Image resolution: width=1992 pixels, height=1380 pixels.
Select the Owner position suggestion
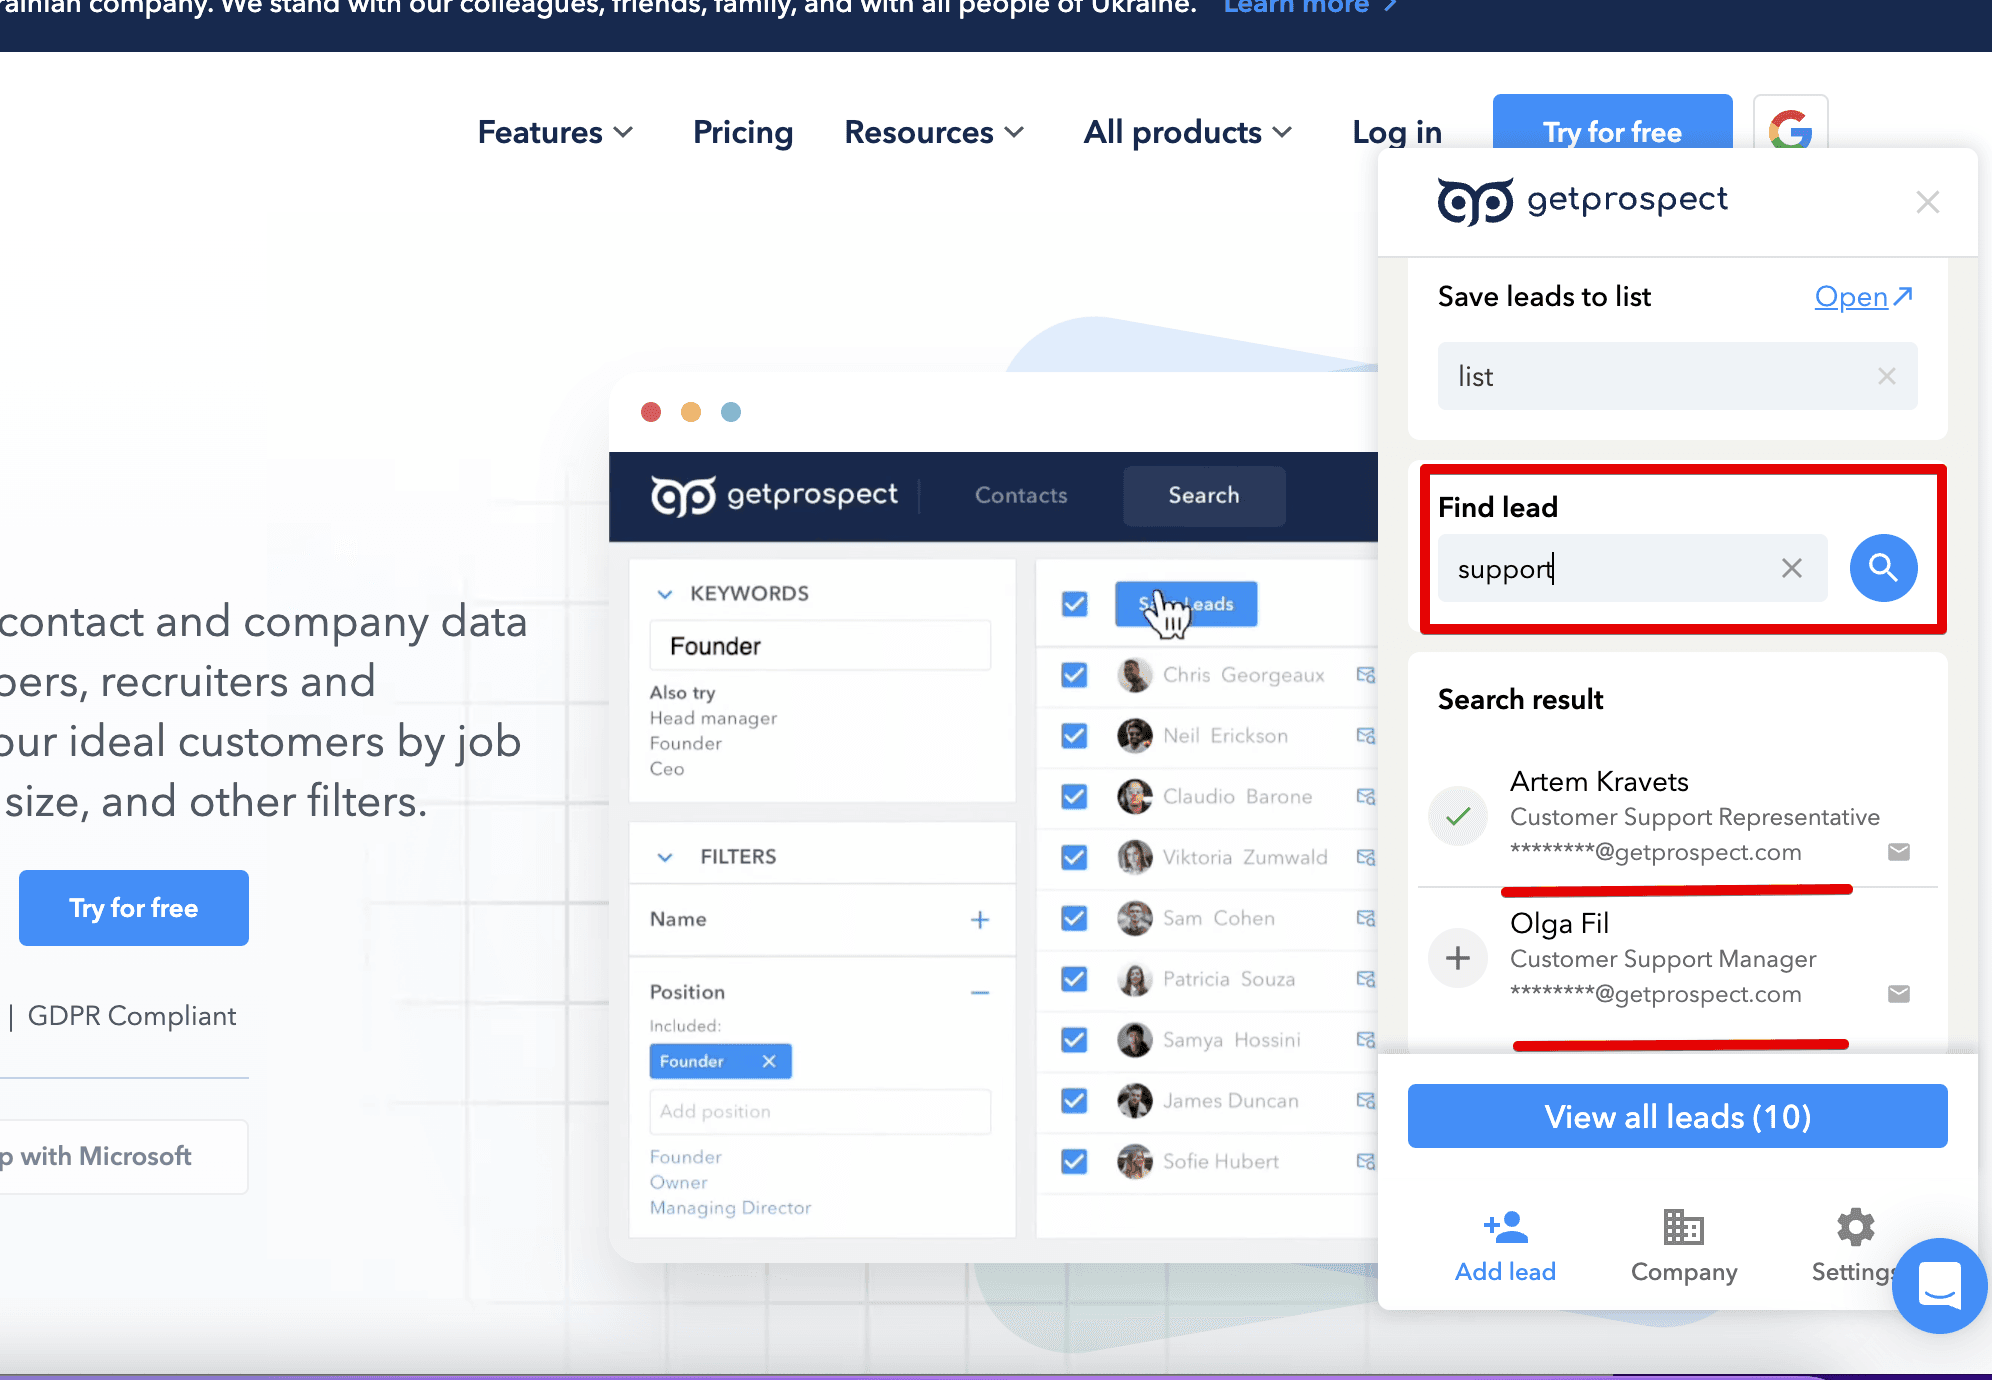click(678, 1182)
